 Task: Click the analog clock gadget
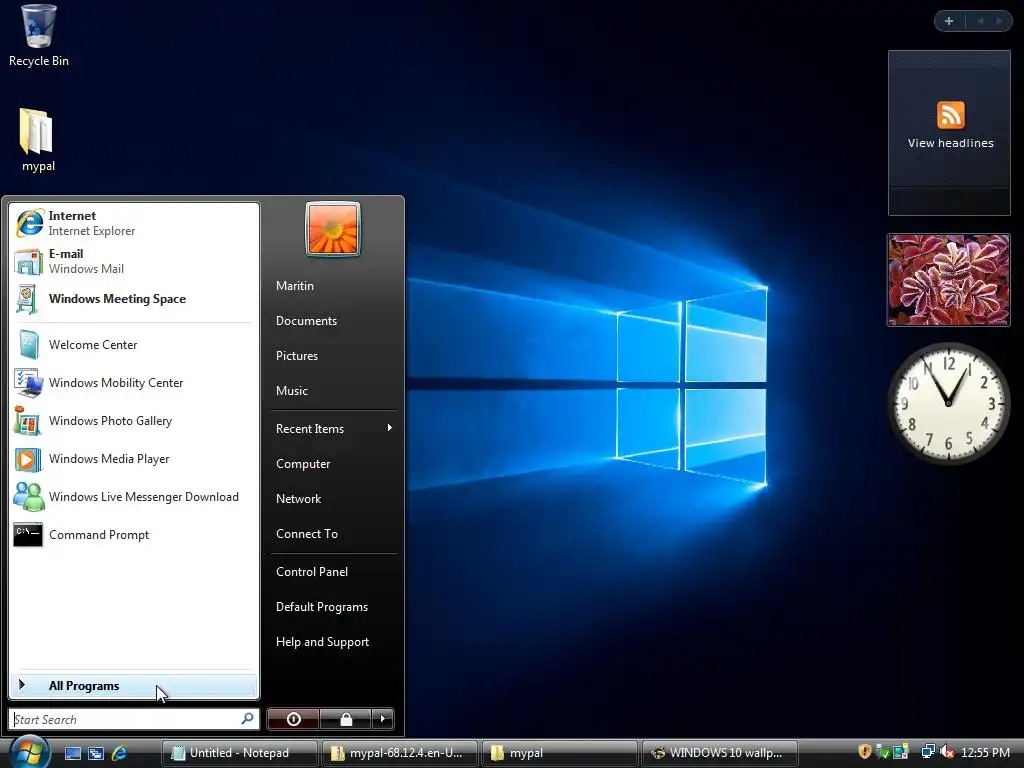(949, 403)
